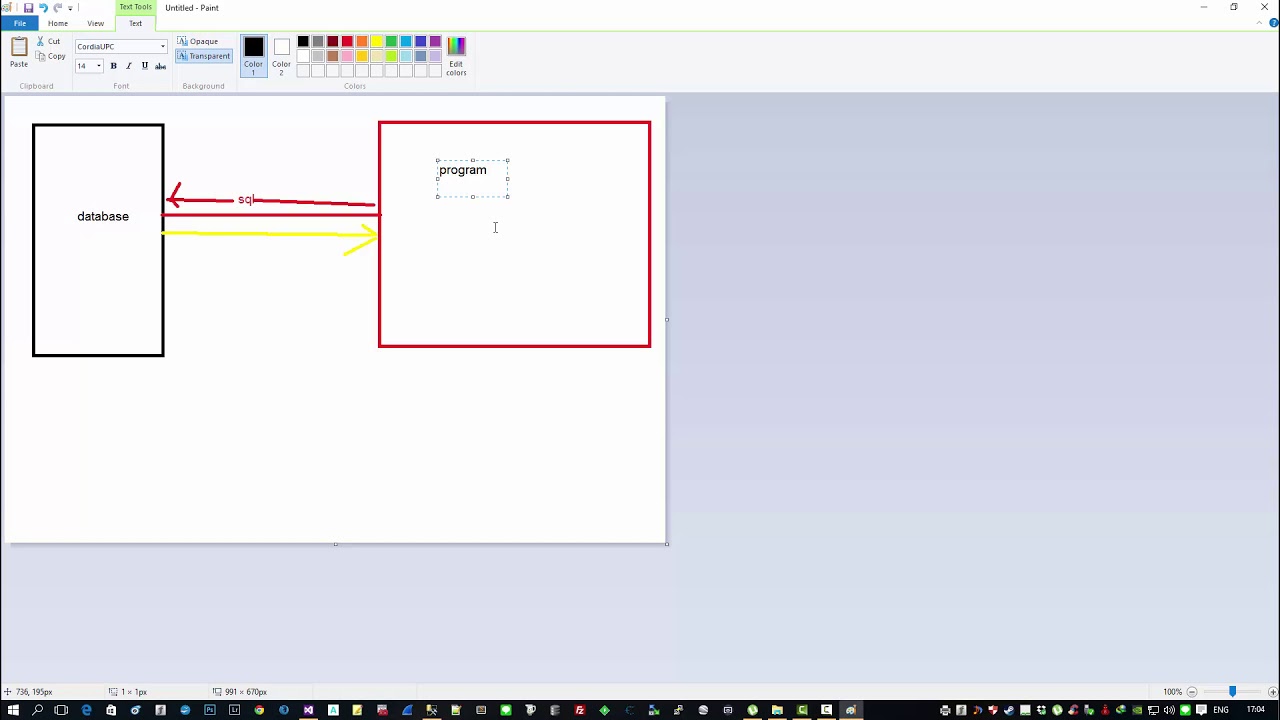Pick the brown color swatch
The width and height of the screenshot is (1280, 720).
coord(332,56)
